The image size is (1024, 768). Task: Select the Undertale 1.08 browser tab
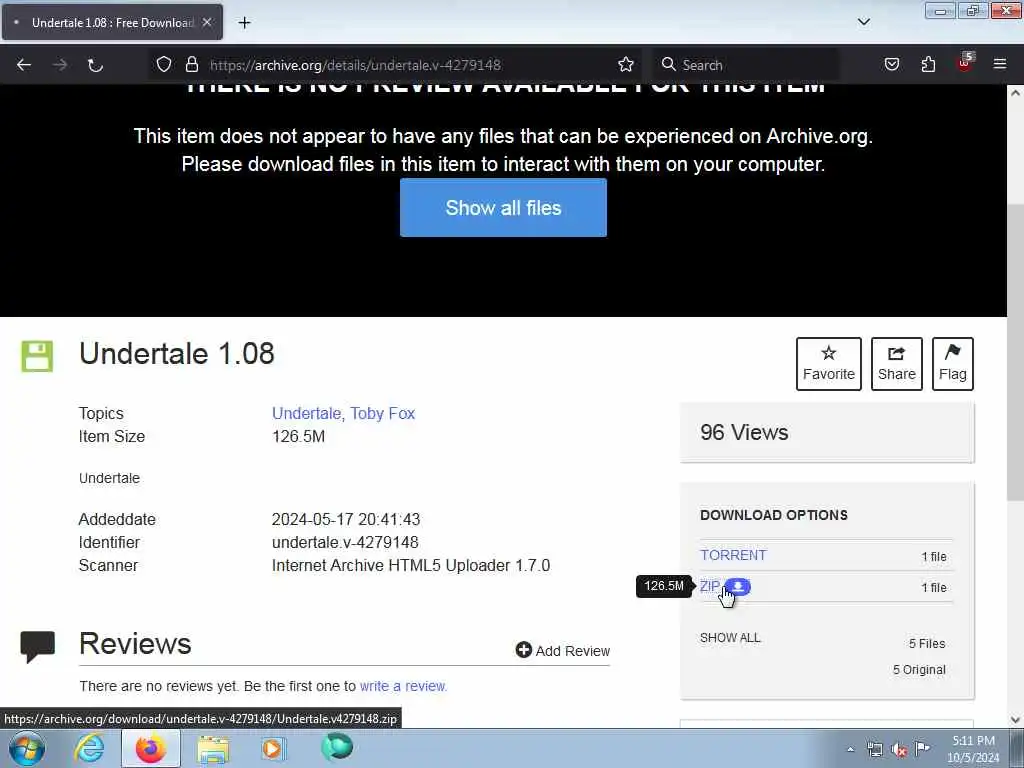pos(112,22)
